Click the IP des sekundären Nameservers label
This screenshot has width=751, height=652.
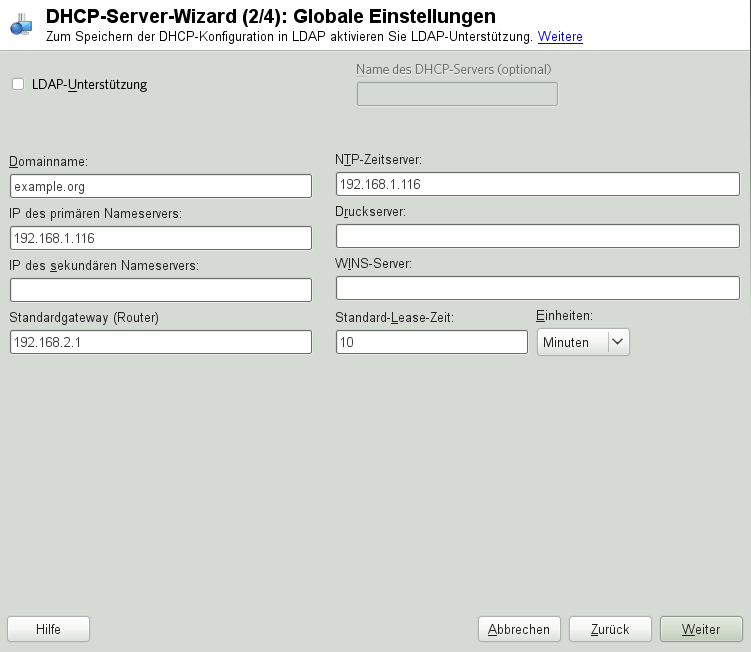click(104, 265)
